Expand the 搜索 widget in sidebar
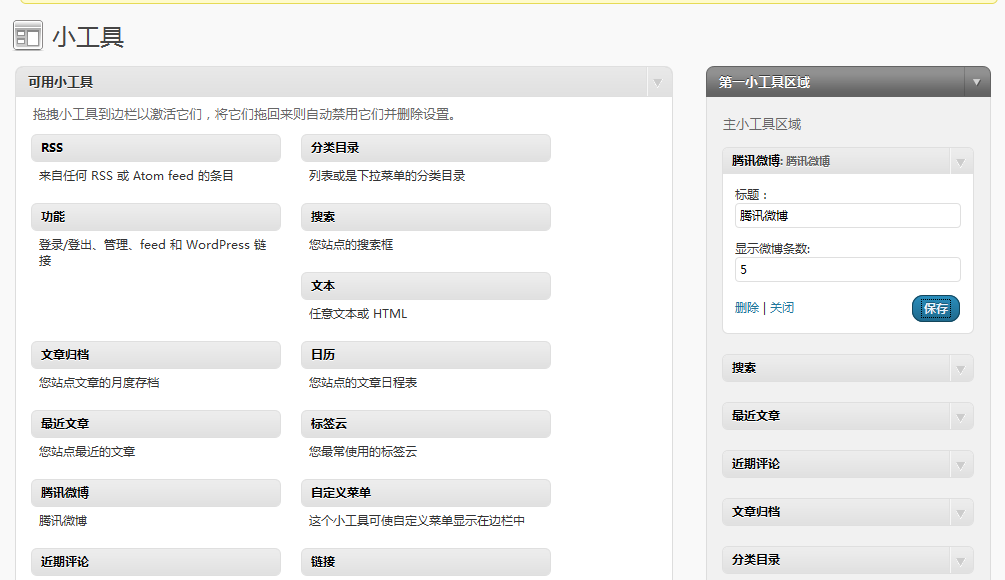This screenshot has width=1005, height=580. [960, 369]
